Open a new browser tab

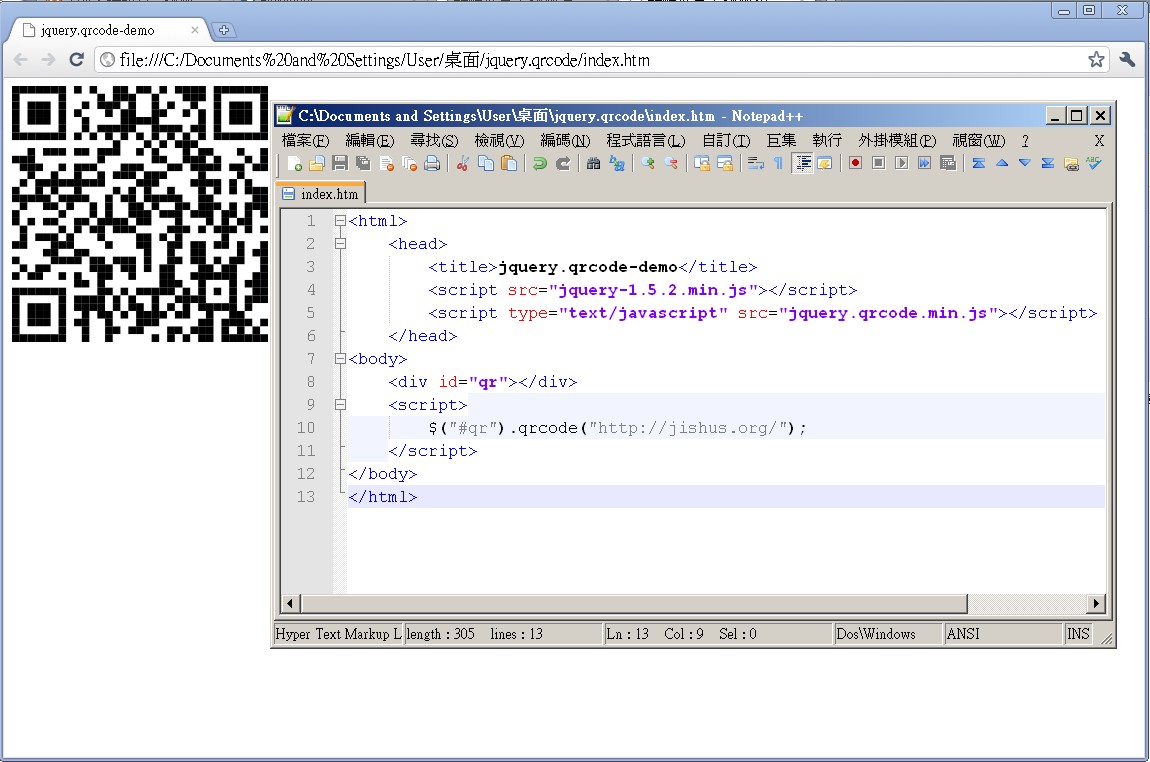pyautogui.click(x=224, y=30)
